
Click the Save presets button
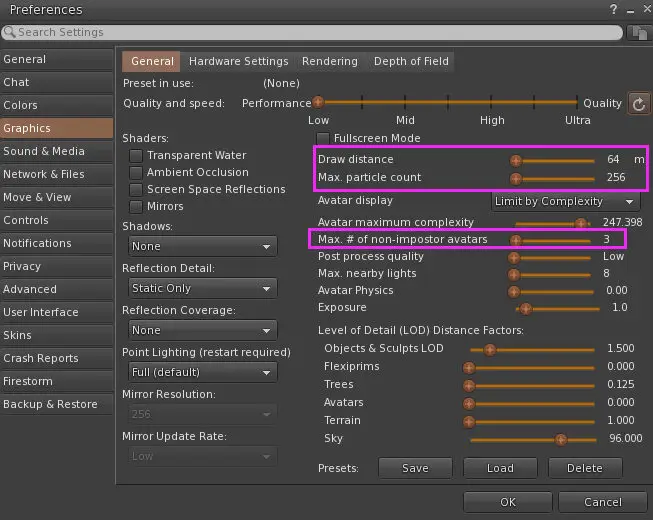click(x=415, y=468)
